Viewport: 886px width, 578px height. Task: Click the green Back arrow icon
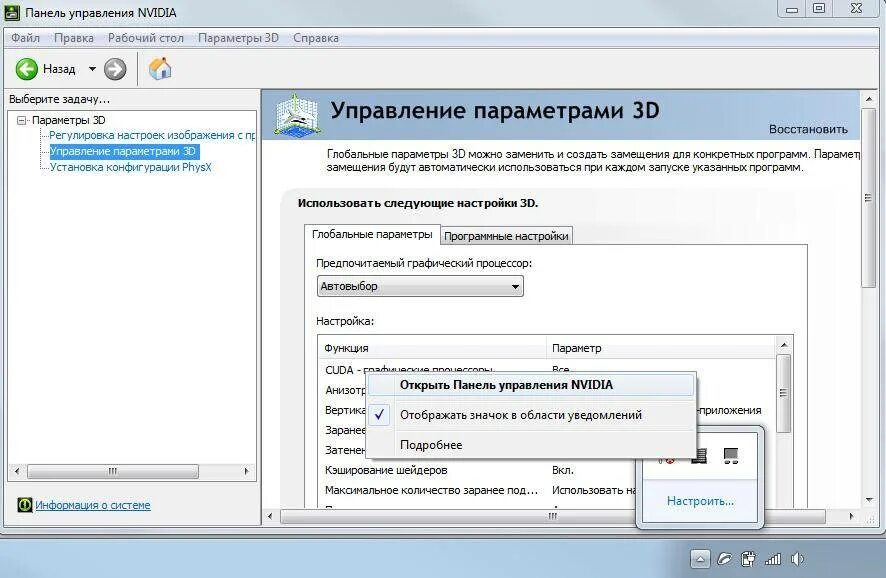27,69
